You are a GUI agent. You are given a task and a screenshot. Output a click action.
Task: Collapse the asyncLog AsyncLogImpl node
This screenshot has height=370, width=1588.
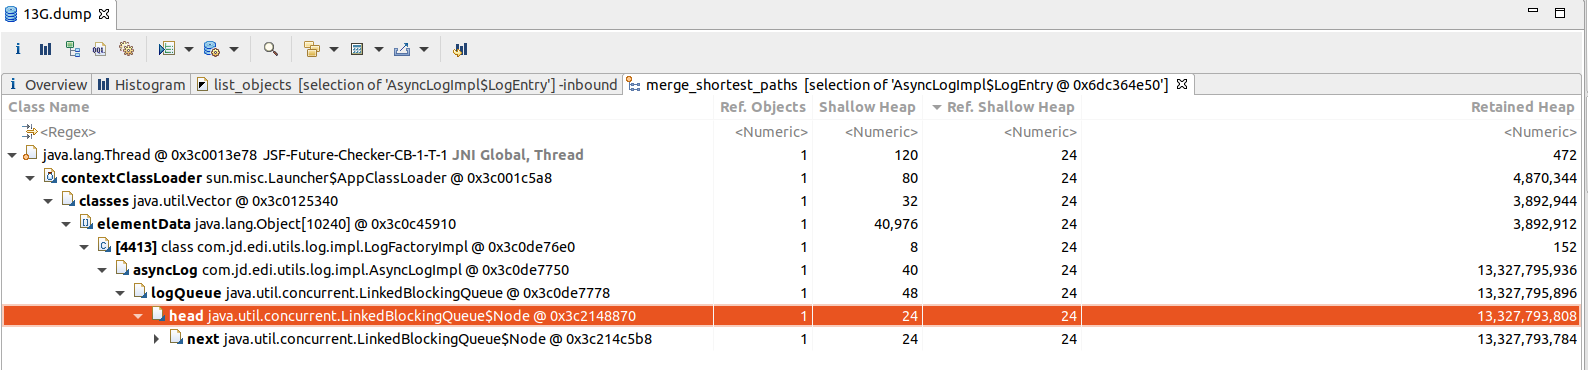102,270
